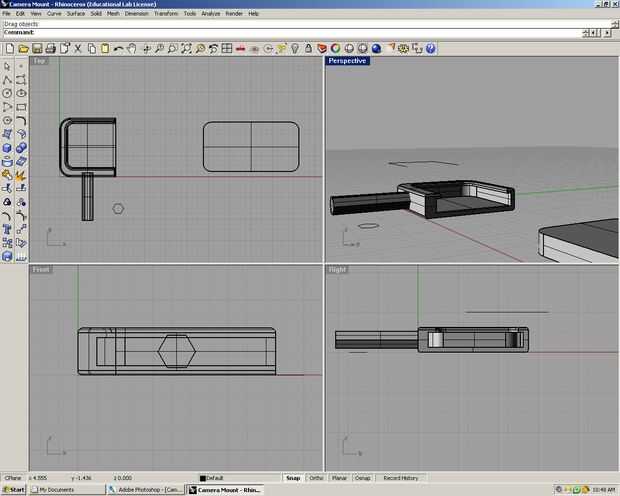Click the CPlane coordinate label
The width and height of the screenshot is (620, 496).
(13, 478)
